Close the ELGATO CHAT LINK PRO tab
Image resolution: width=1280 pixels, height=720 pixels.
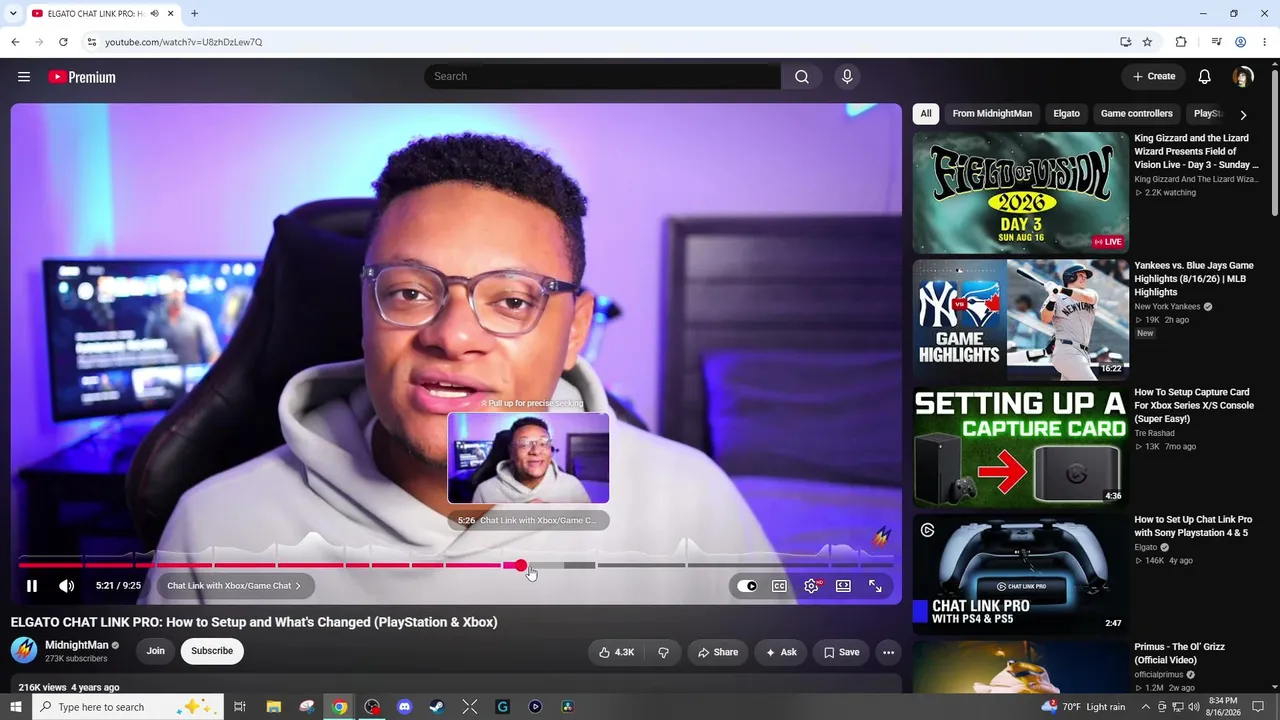pos(171,14)
